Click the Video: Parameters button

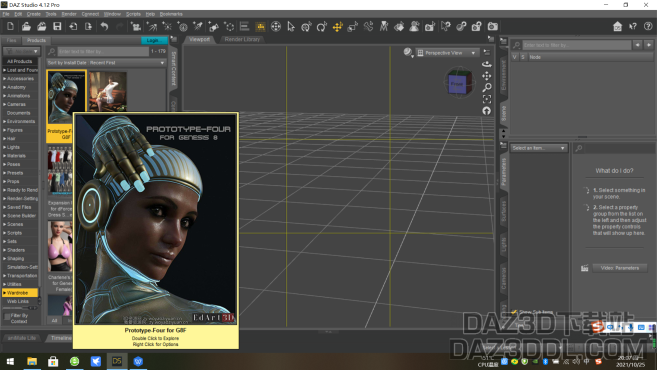[x=620, y=268]
